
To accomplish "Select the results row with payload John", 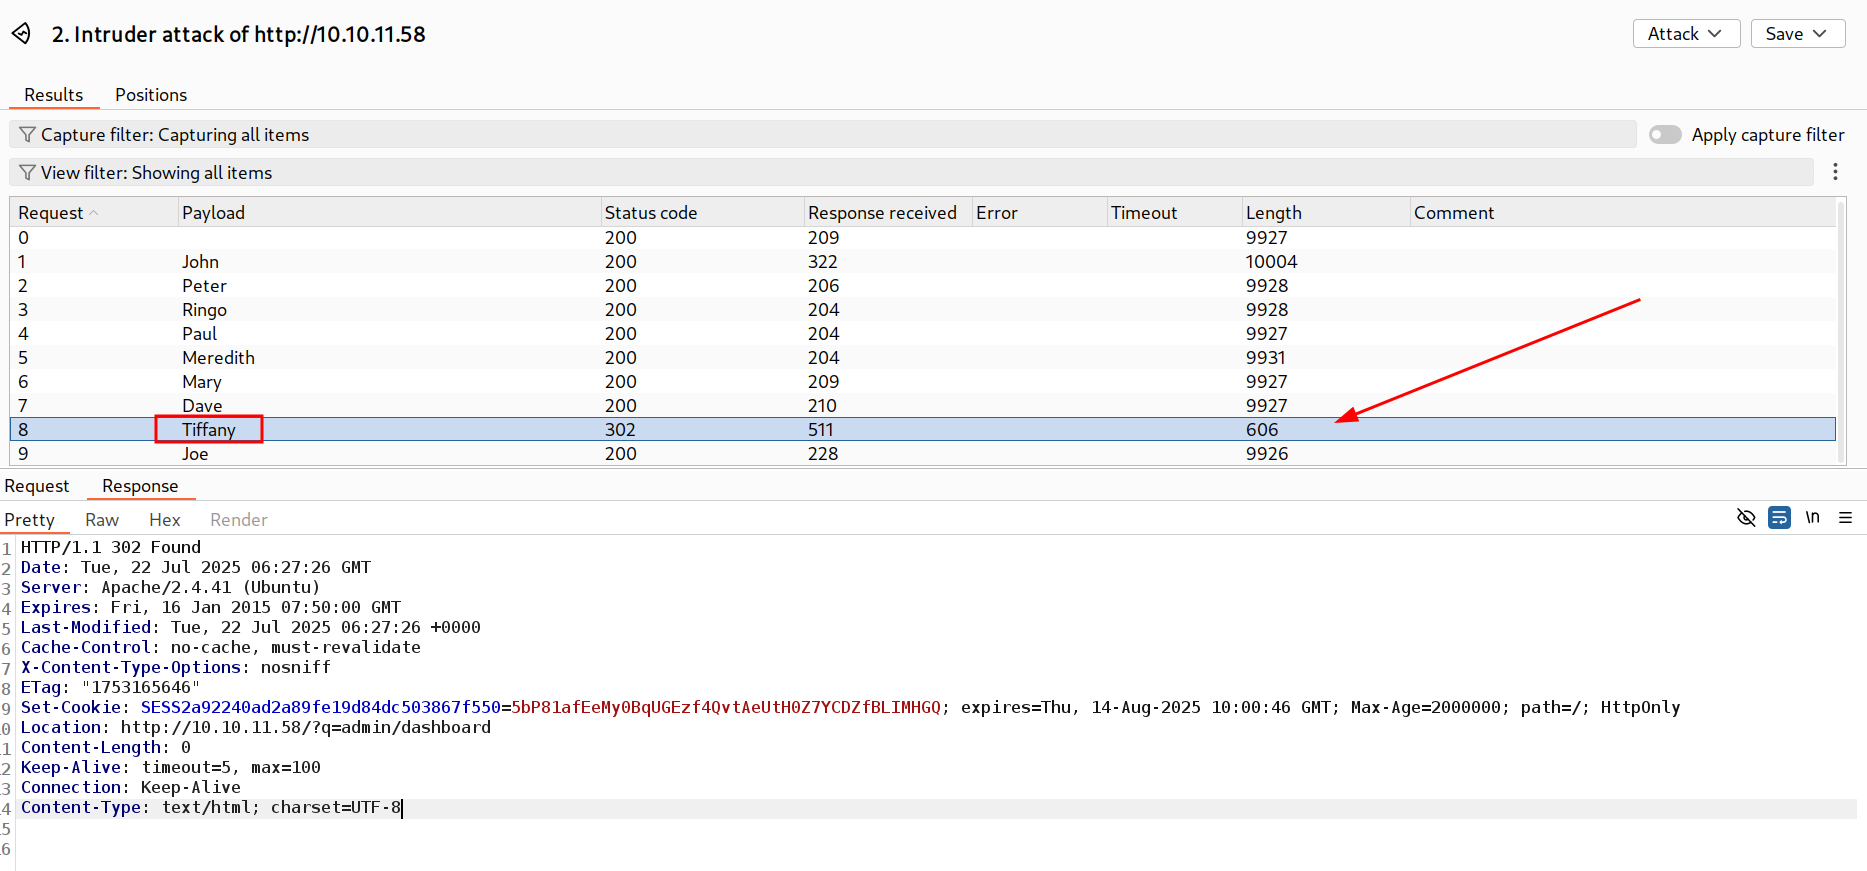I will (922, 262).
